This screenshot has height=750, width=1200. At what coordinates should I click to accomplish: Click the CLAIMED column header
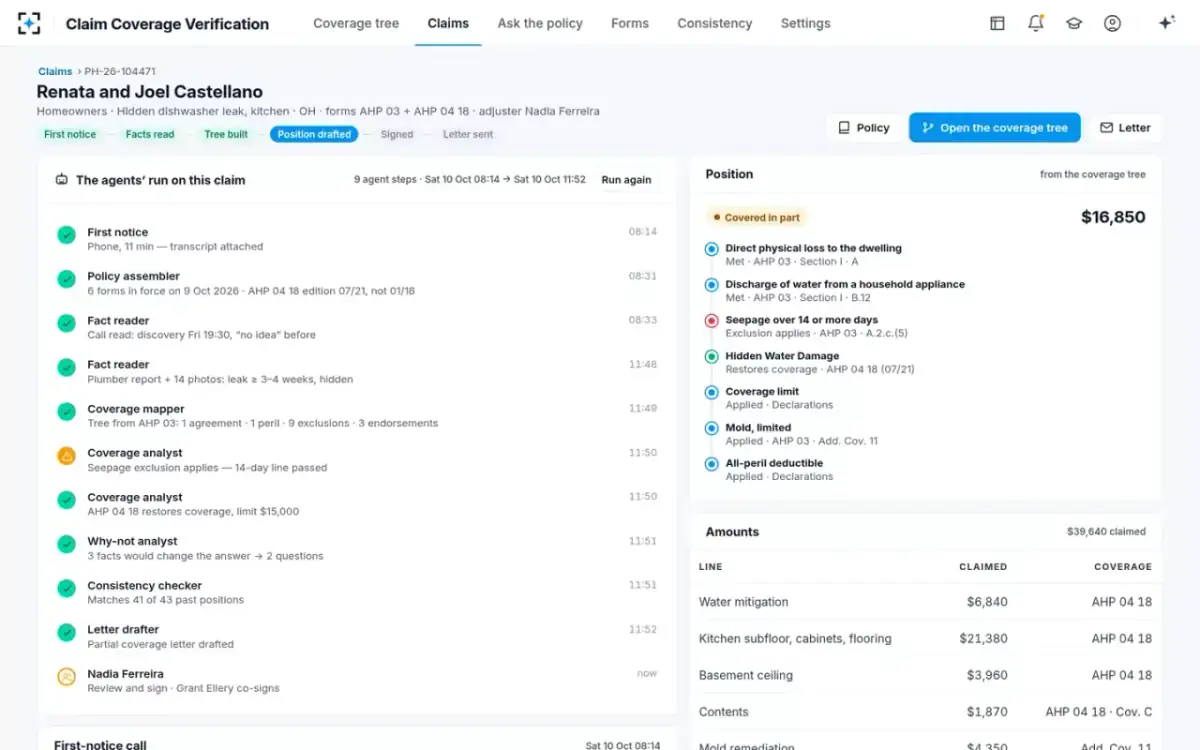[x=983, y=567]
